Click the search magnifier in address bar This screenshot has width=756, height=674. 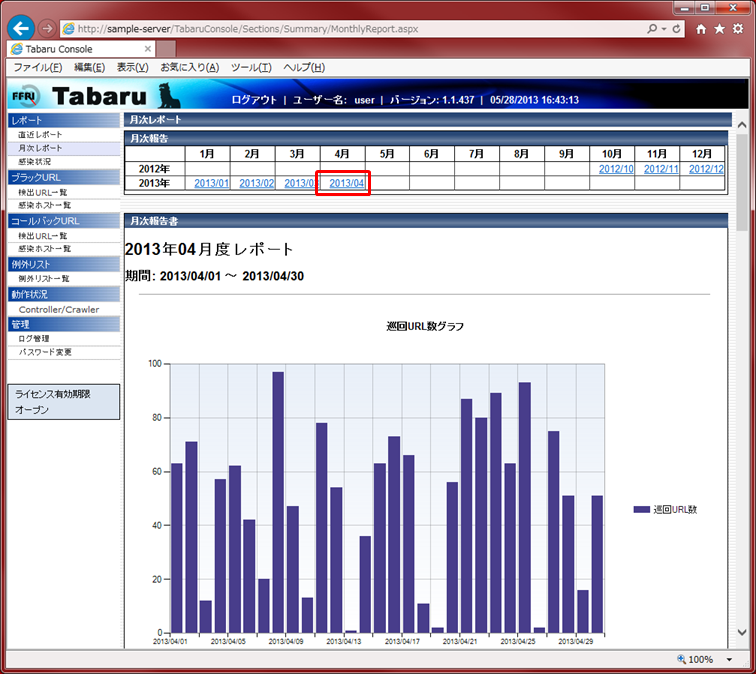click(x=652, y=29)
